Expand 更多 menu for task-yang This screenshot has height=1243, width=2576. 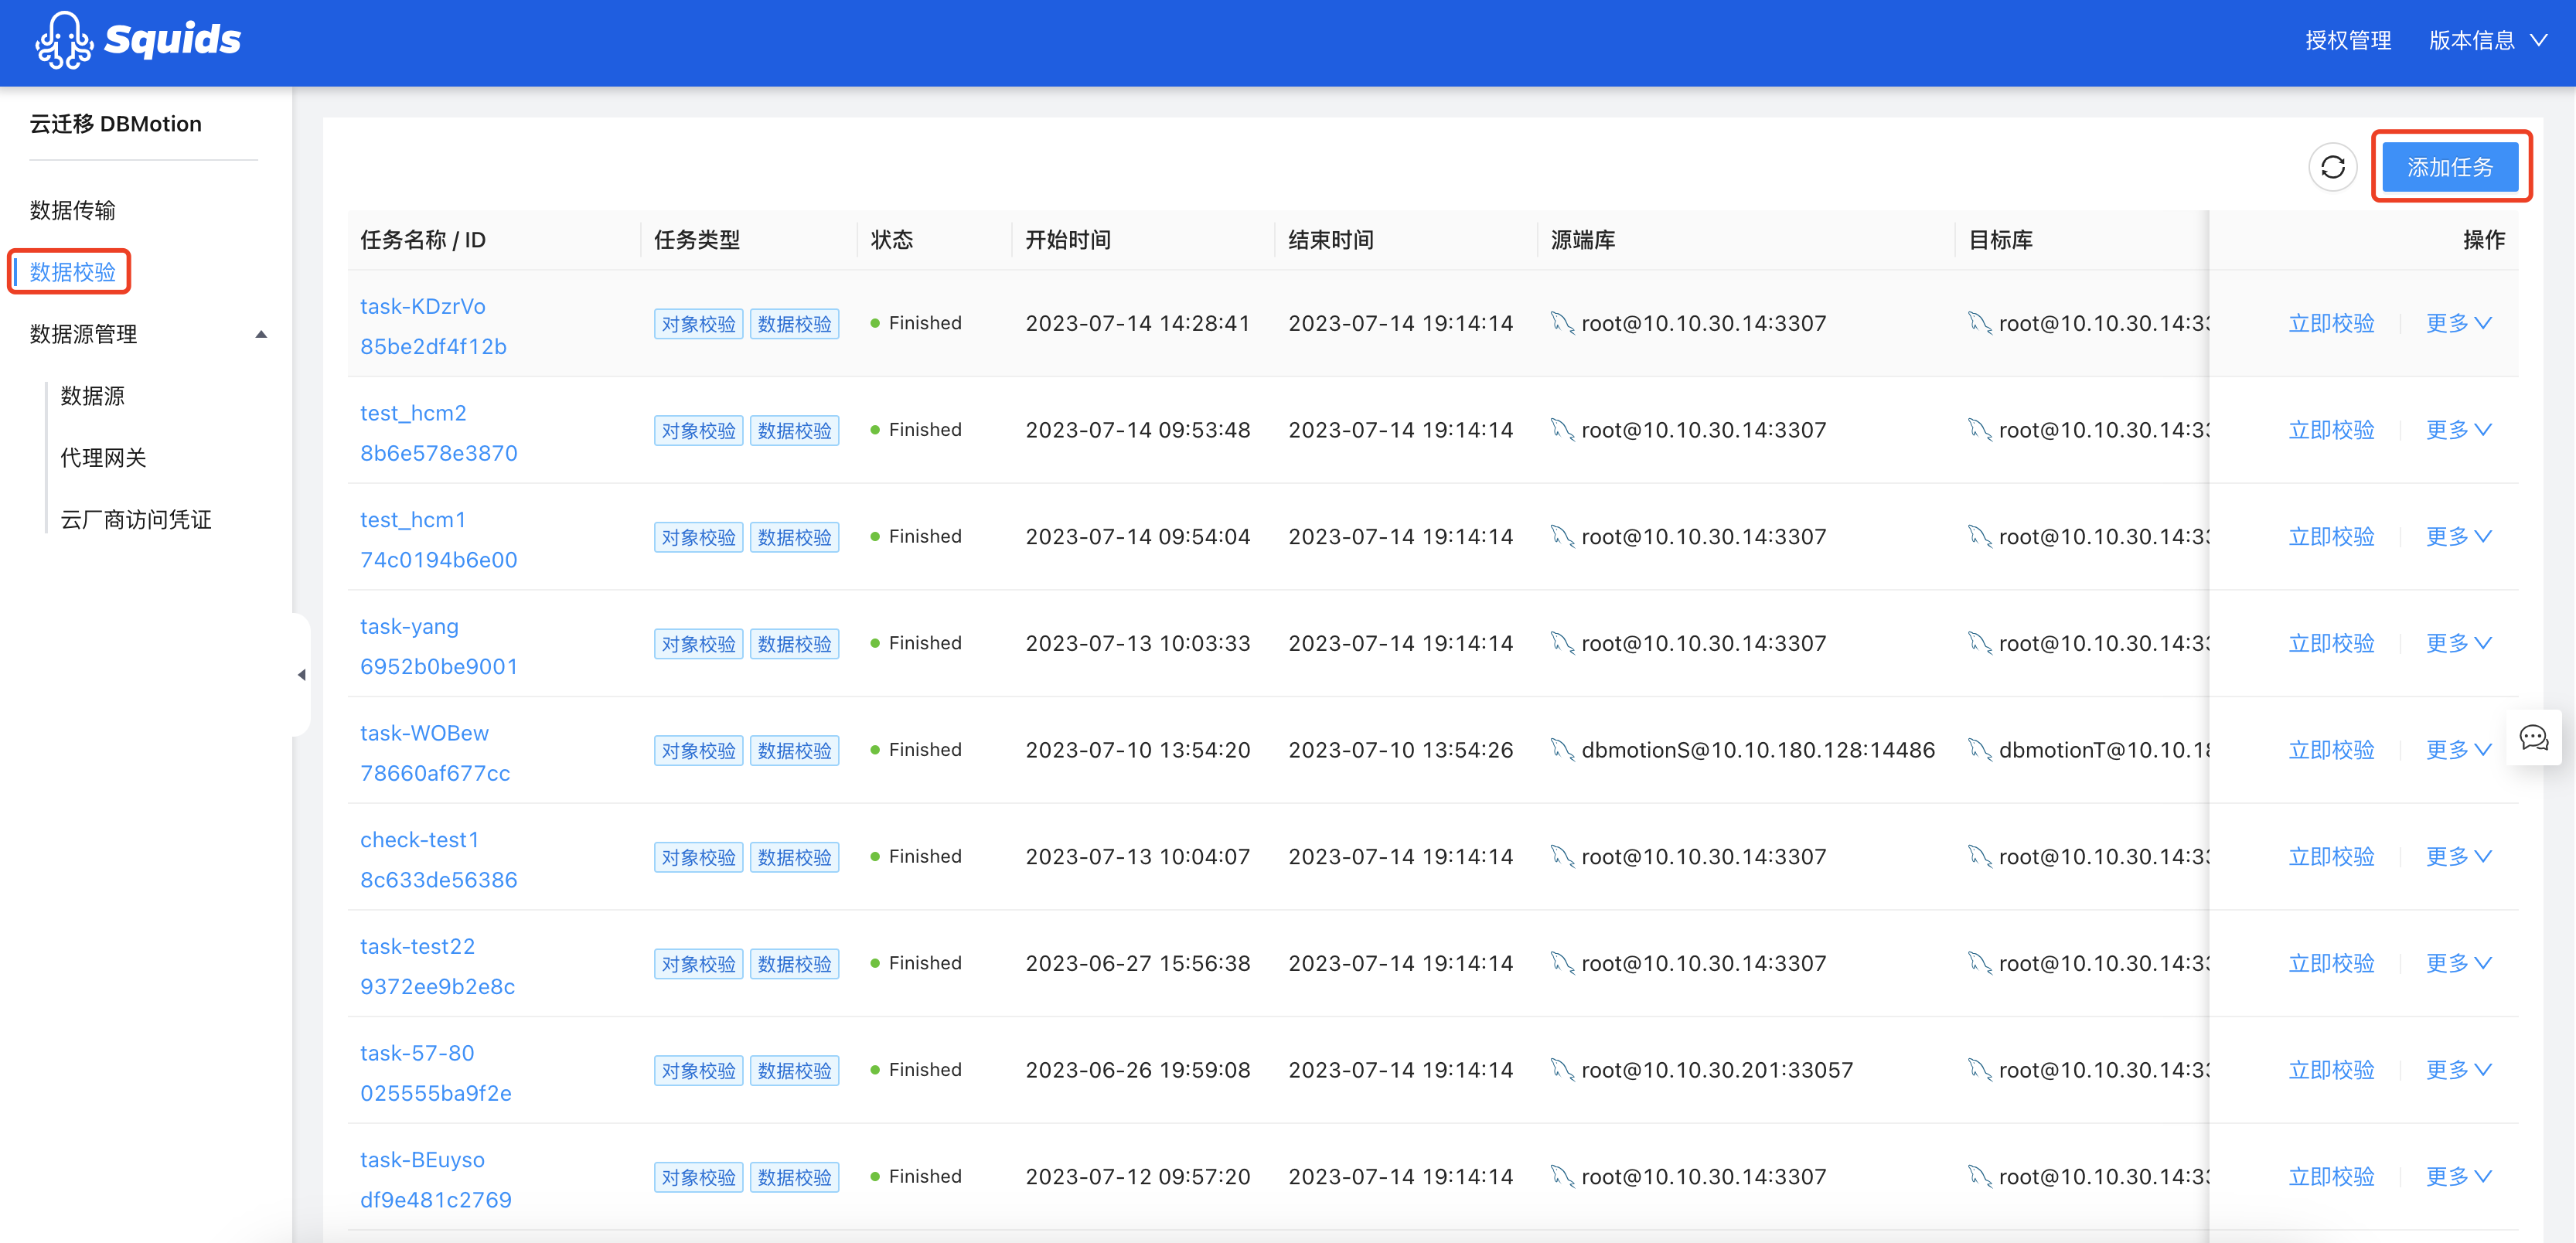(x=2458, y=643)
